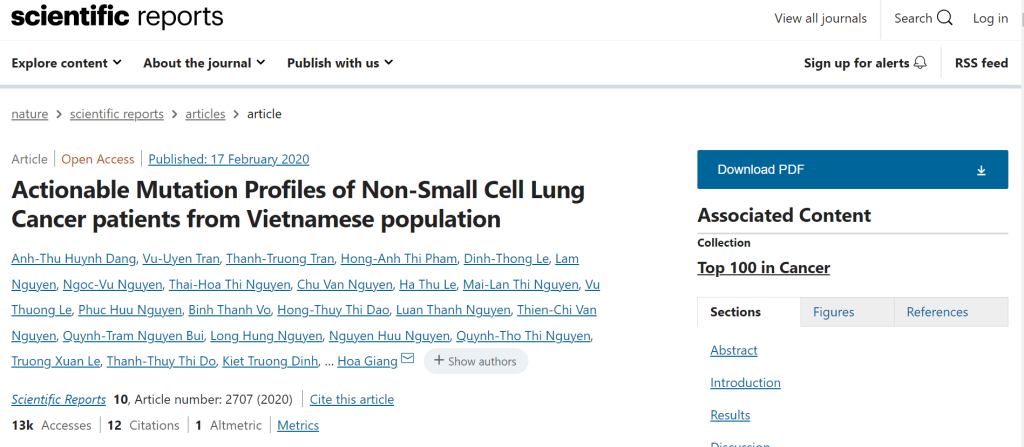Viewport: 1024px width, 447px height.
Task: Click the Log in link
Action: (990, 18)
